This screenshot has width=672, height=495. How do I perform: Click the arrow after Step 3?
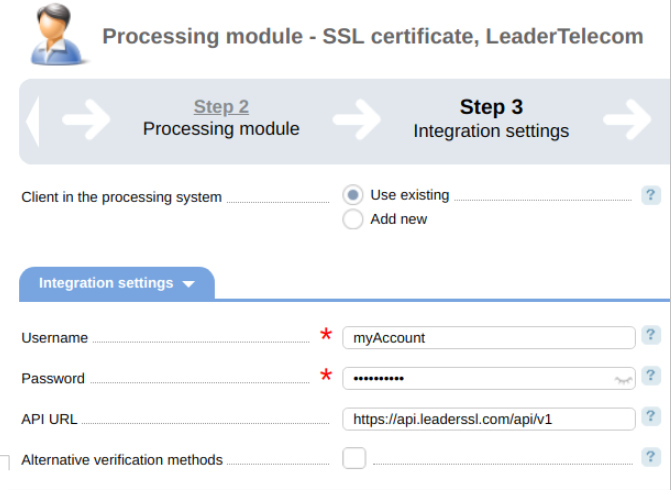coord(627,121)
